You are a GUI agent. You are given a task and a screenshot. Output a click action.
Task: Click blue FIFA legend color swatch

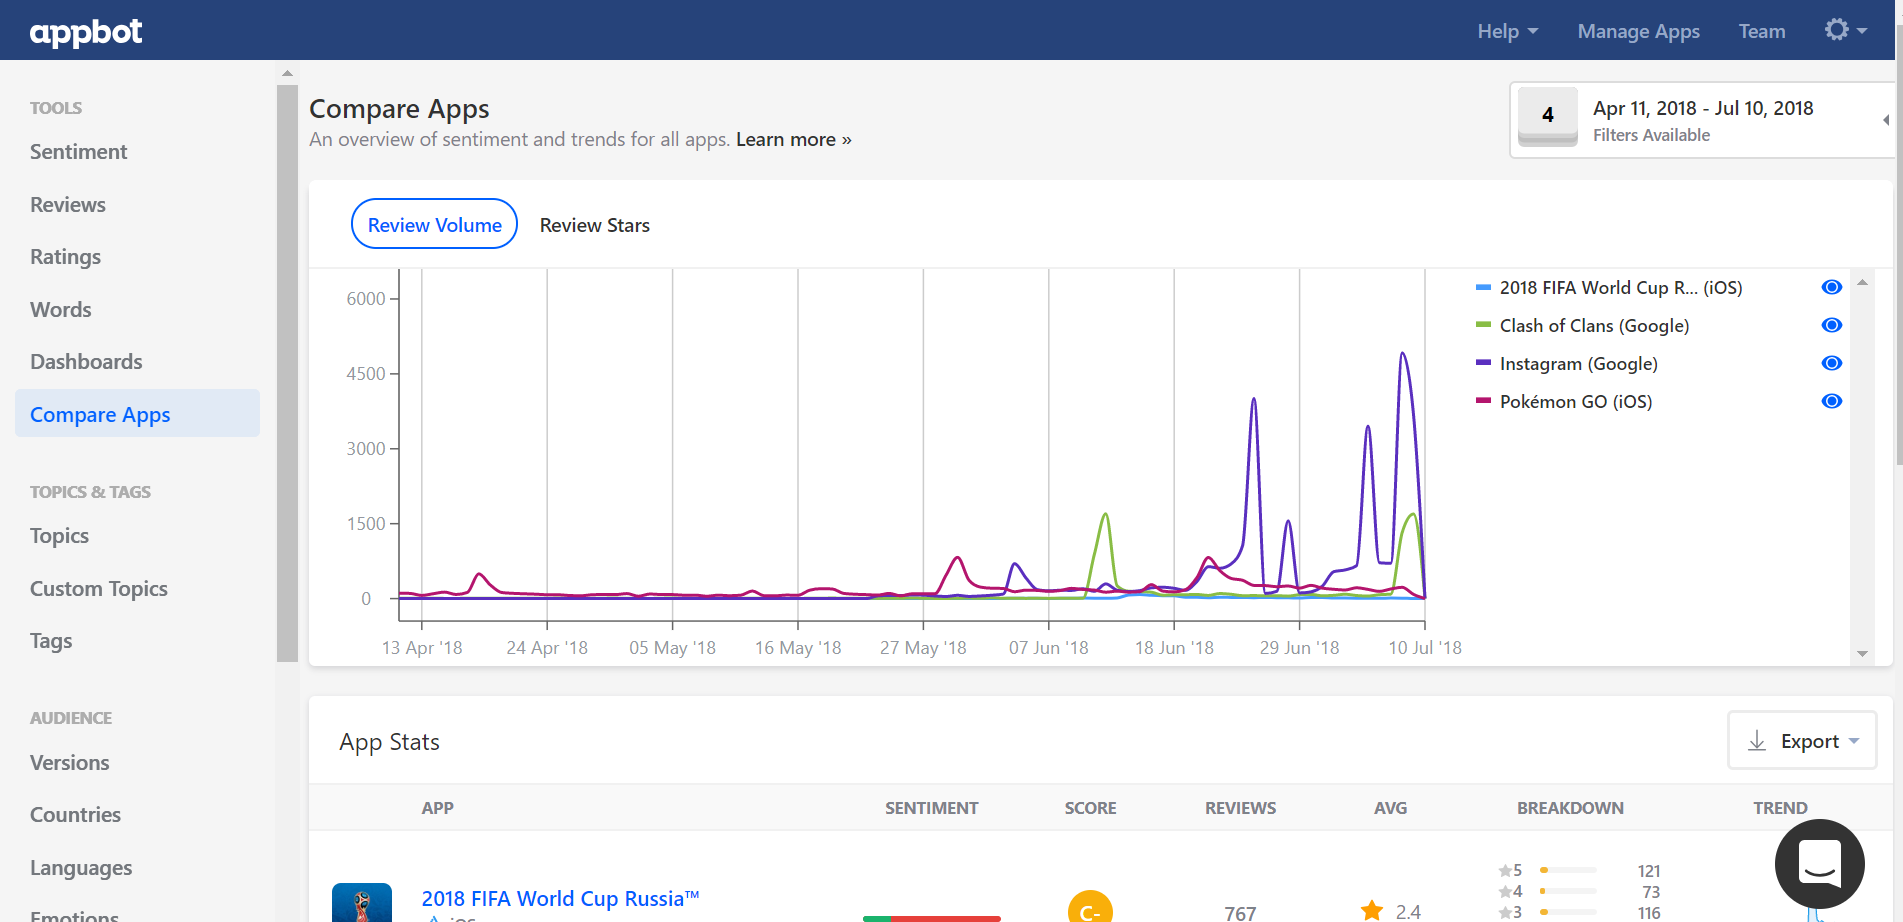pyautogui.click(x=1483, y=287)
